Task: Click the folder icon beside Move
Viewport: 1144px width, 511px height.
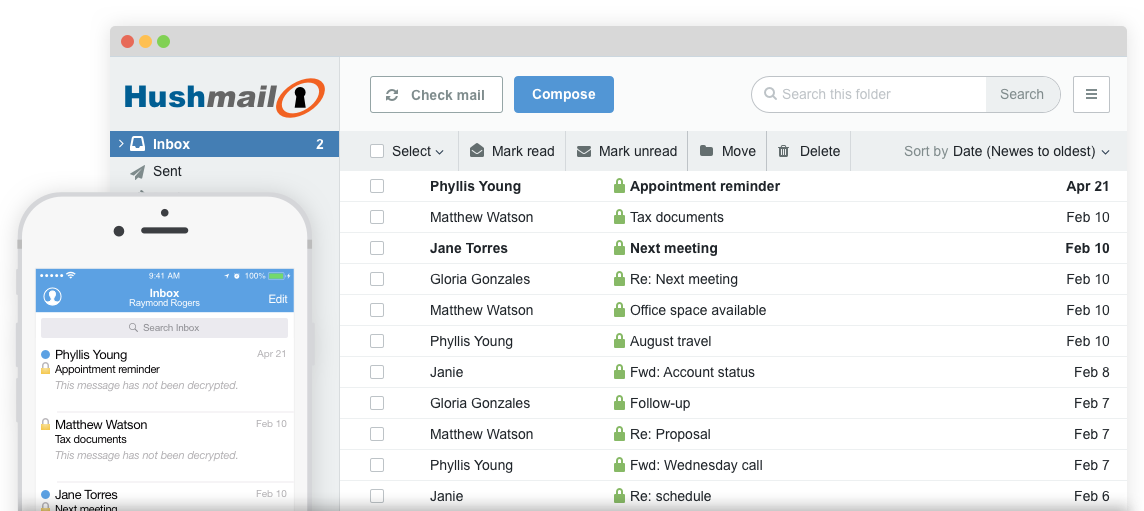Action: [706, 151]
